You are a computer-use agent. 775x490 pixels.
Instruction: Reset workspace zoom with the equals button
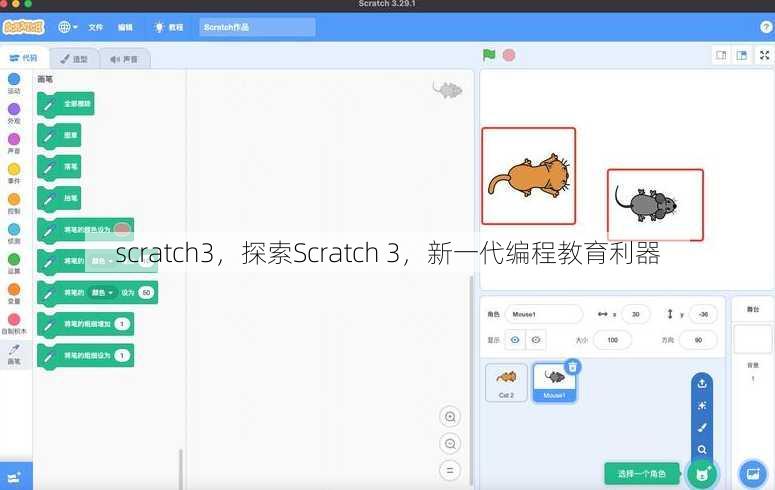tap(450, 470)
